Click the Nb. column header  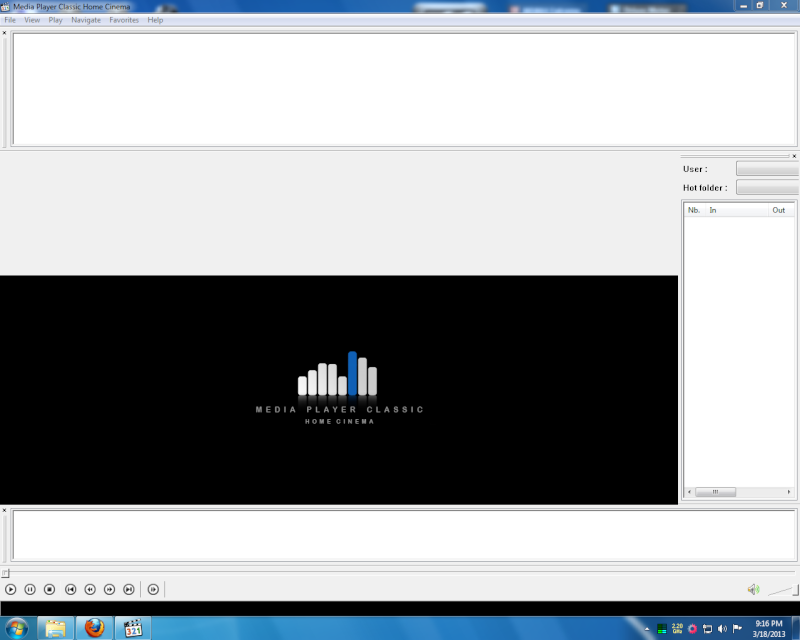694,210
